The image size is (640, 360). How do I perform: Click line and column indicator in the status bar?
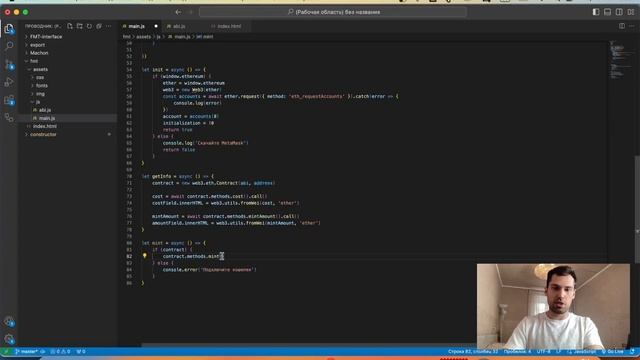[x=473, y=351]
